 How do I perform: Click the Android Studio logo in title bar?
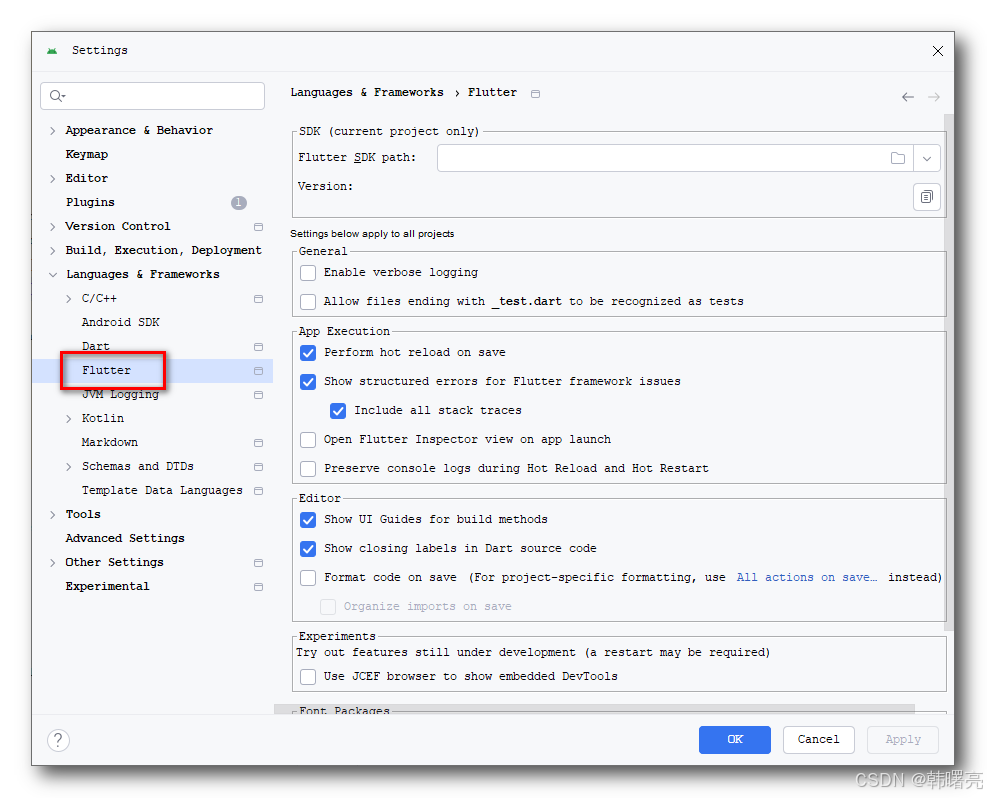52,50
